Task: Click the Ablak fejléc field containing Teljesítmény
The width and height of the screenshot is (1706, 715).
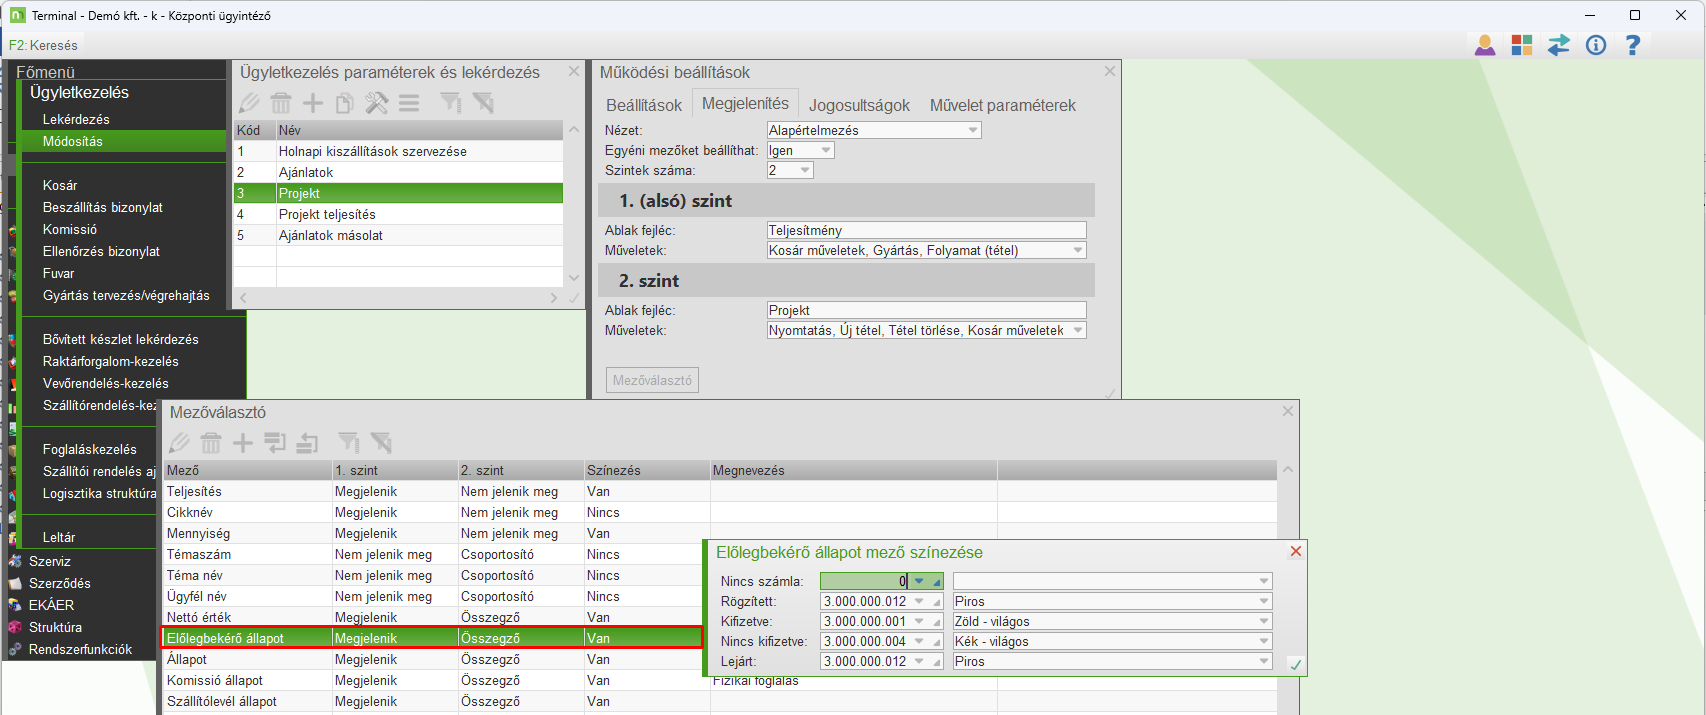Action: (x=925, y=230)
